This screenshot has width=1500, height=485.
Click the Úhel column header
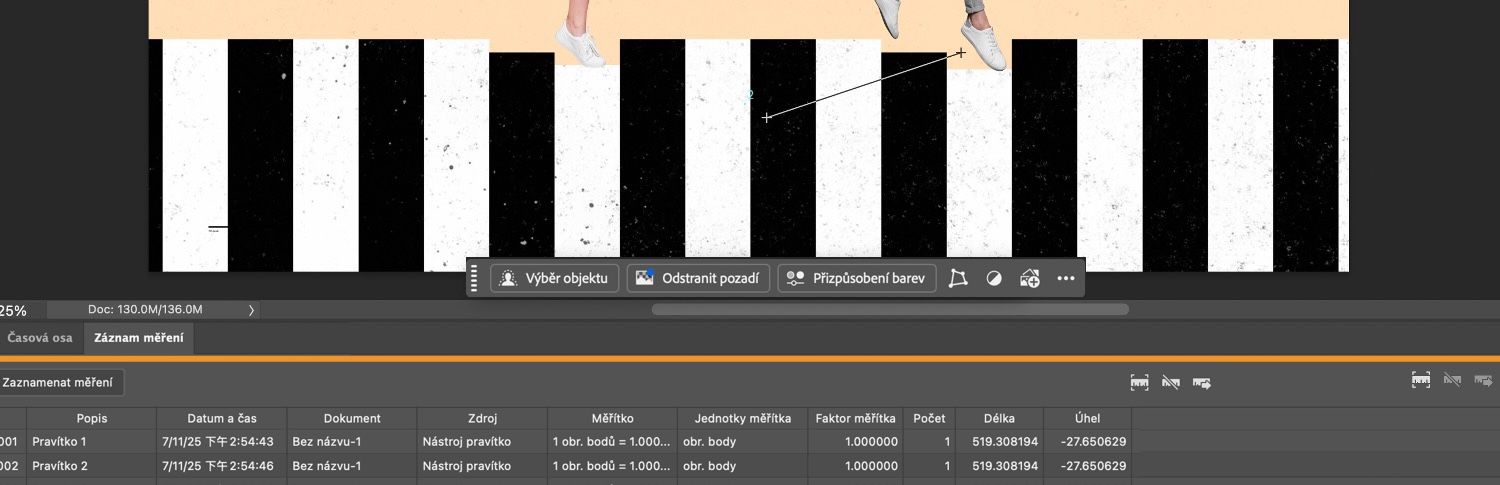tap(1087, 418)
